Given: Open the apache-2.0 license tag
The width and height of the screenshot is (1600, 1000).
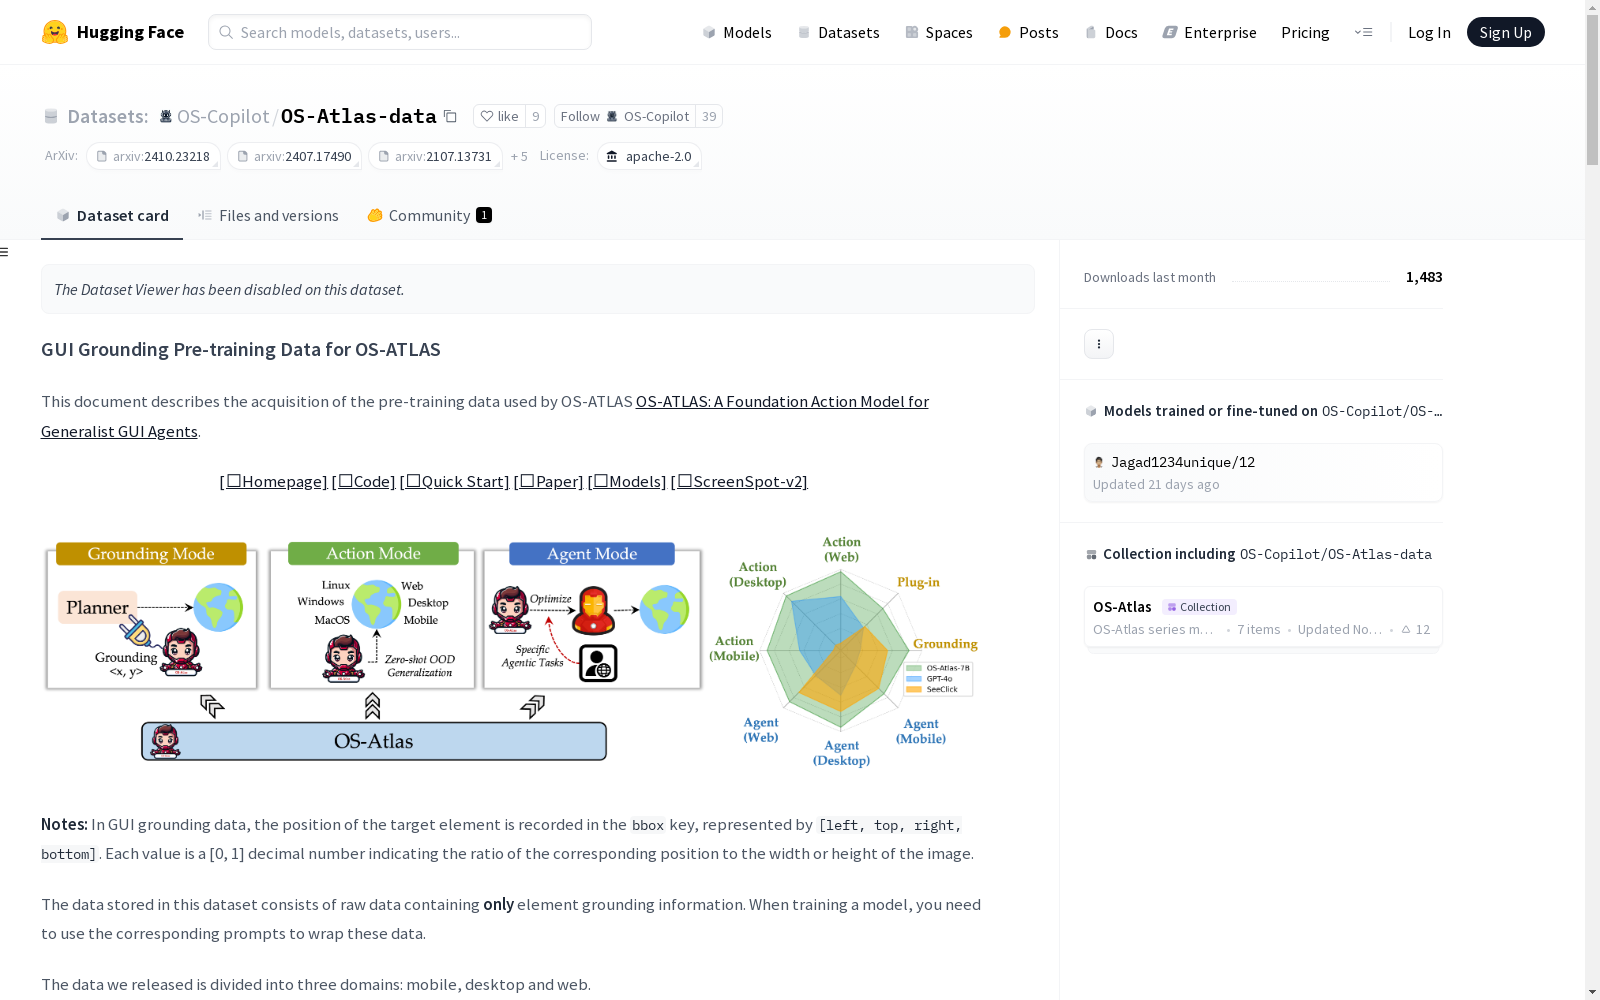Looking at the screenshot, I should [x=649, y=157].
